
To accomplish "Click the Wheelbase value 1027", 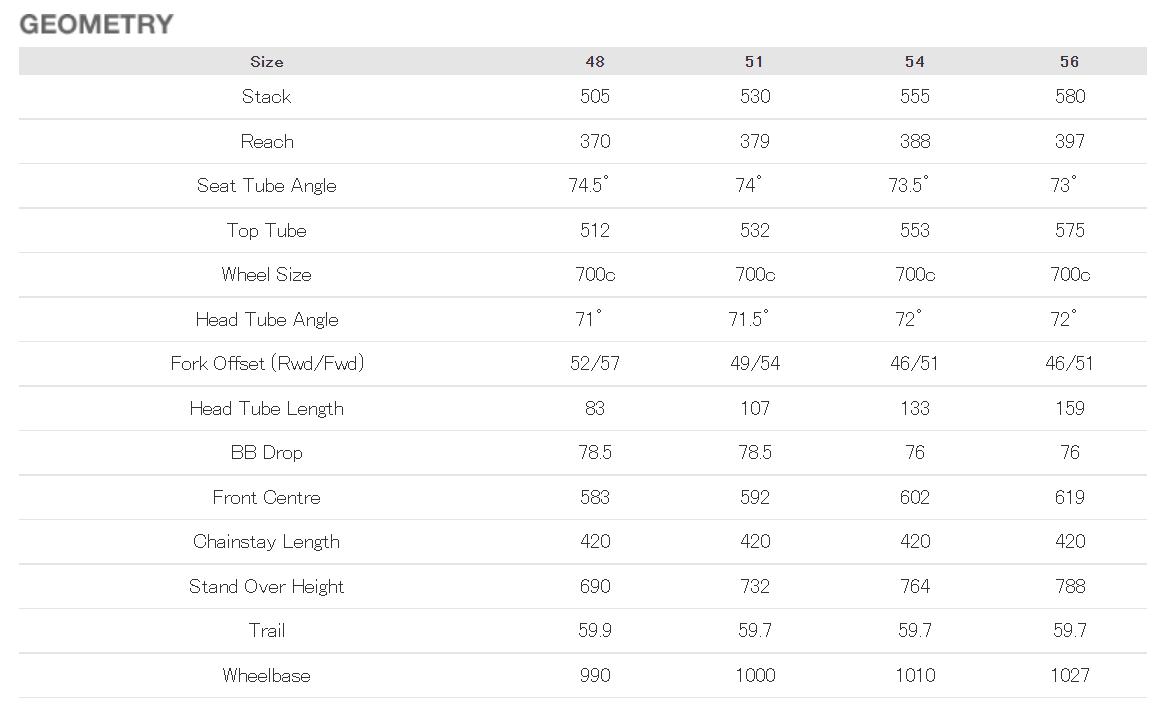I will [x=1070, y=676].
